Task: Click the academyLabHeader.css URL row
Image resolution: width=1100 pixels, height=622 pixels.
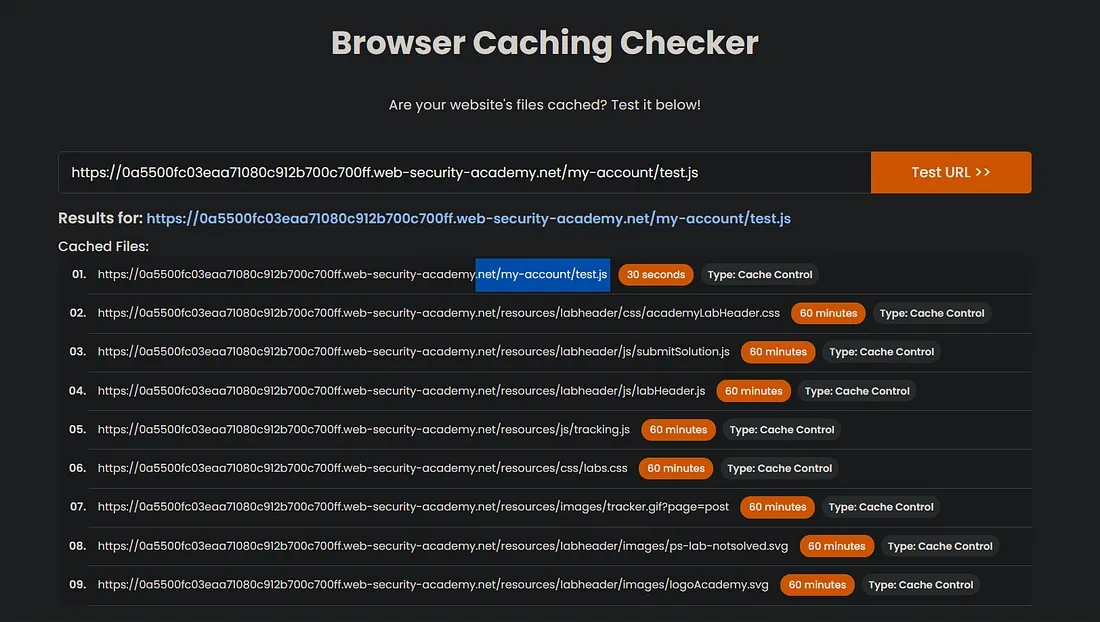Action: click(x=438, y=313)
